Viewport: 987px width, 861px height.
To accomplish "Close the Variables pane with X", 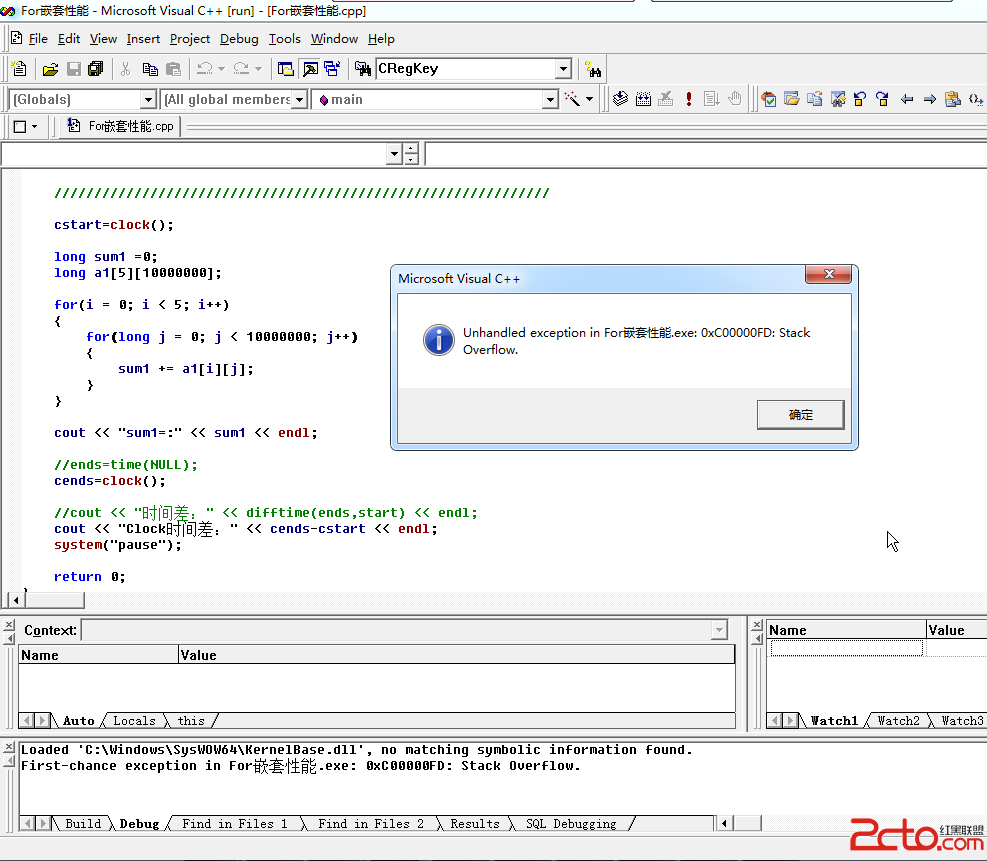I will [9, 625].
